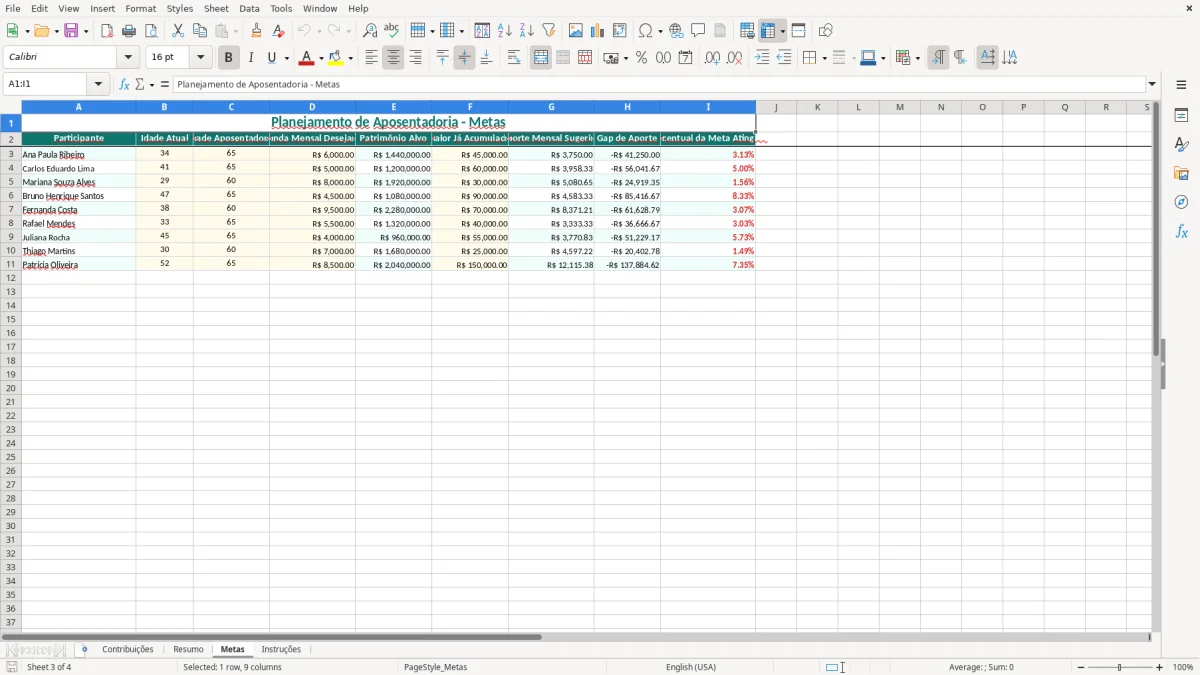The image size is (1200, 675).
Task: Insert a hyperlink
Action: point(676,31)
